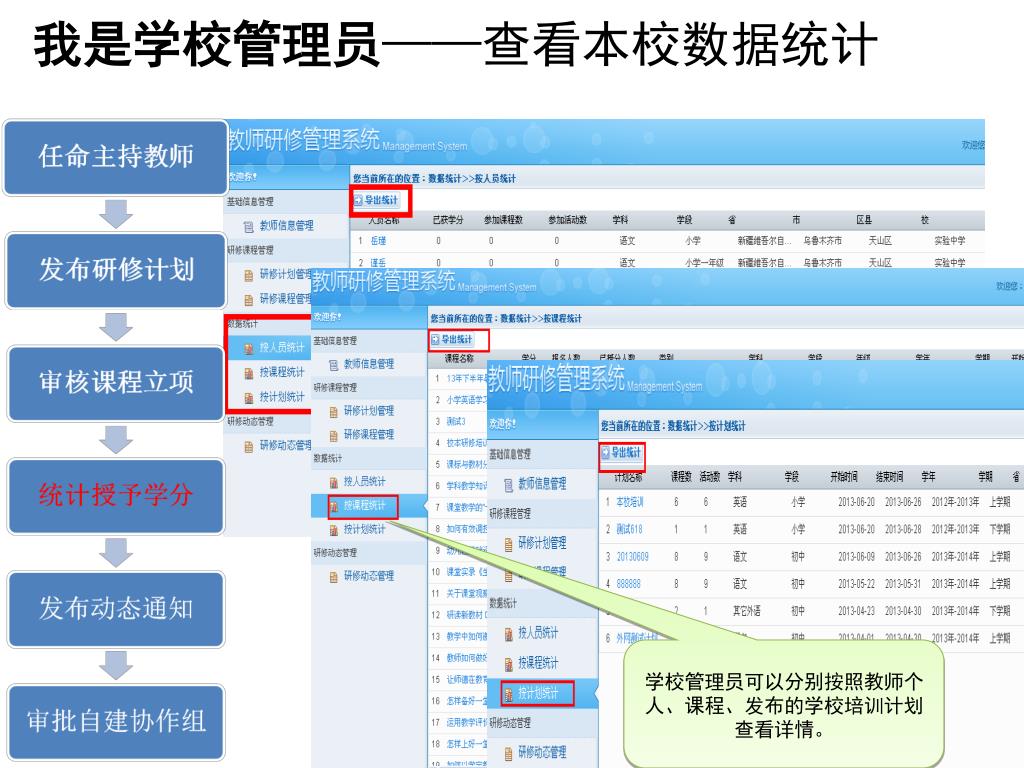Image resolution: width=1024 pixels, height=768 pixels.
Task: Open course link 测试3 in middle window
Action: 456,421
